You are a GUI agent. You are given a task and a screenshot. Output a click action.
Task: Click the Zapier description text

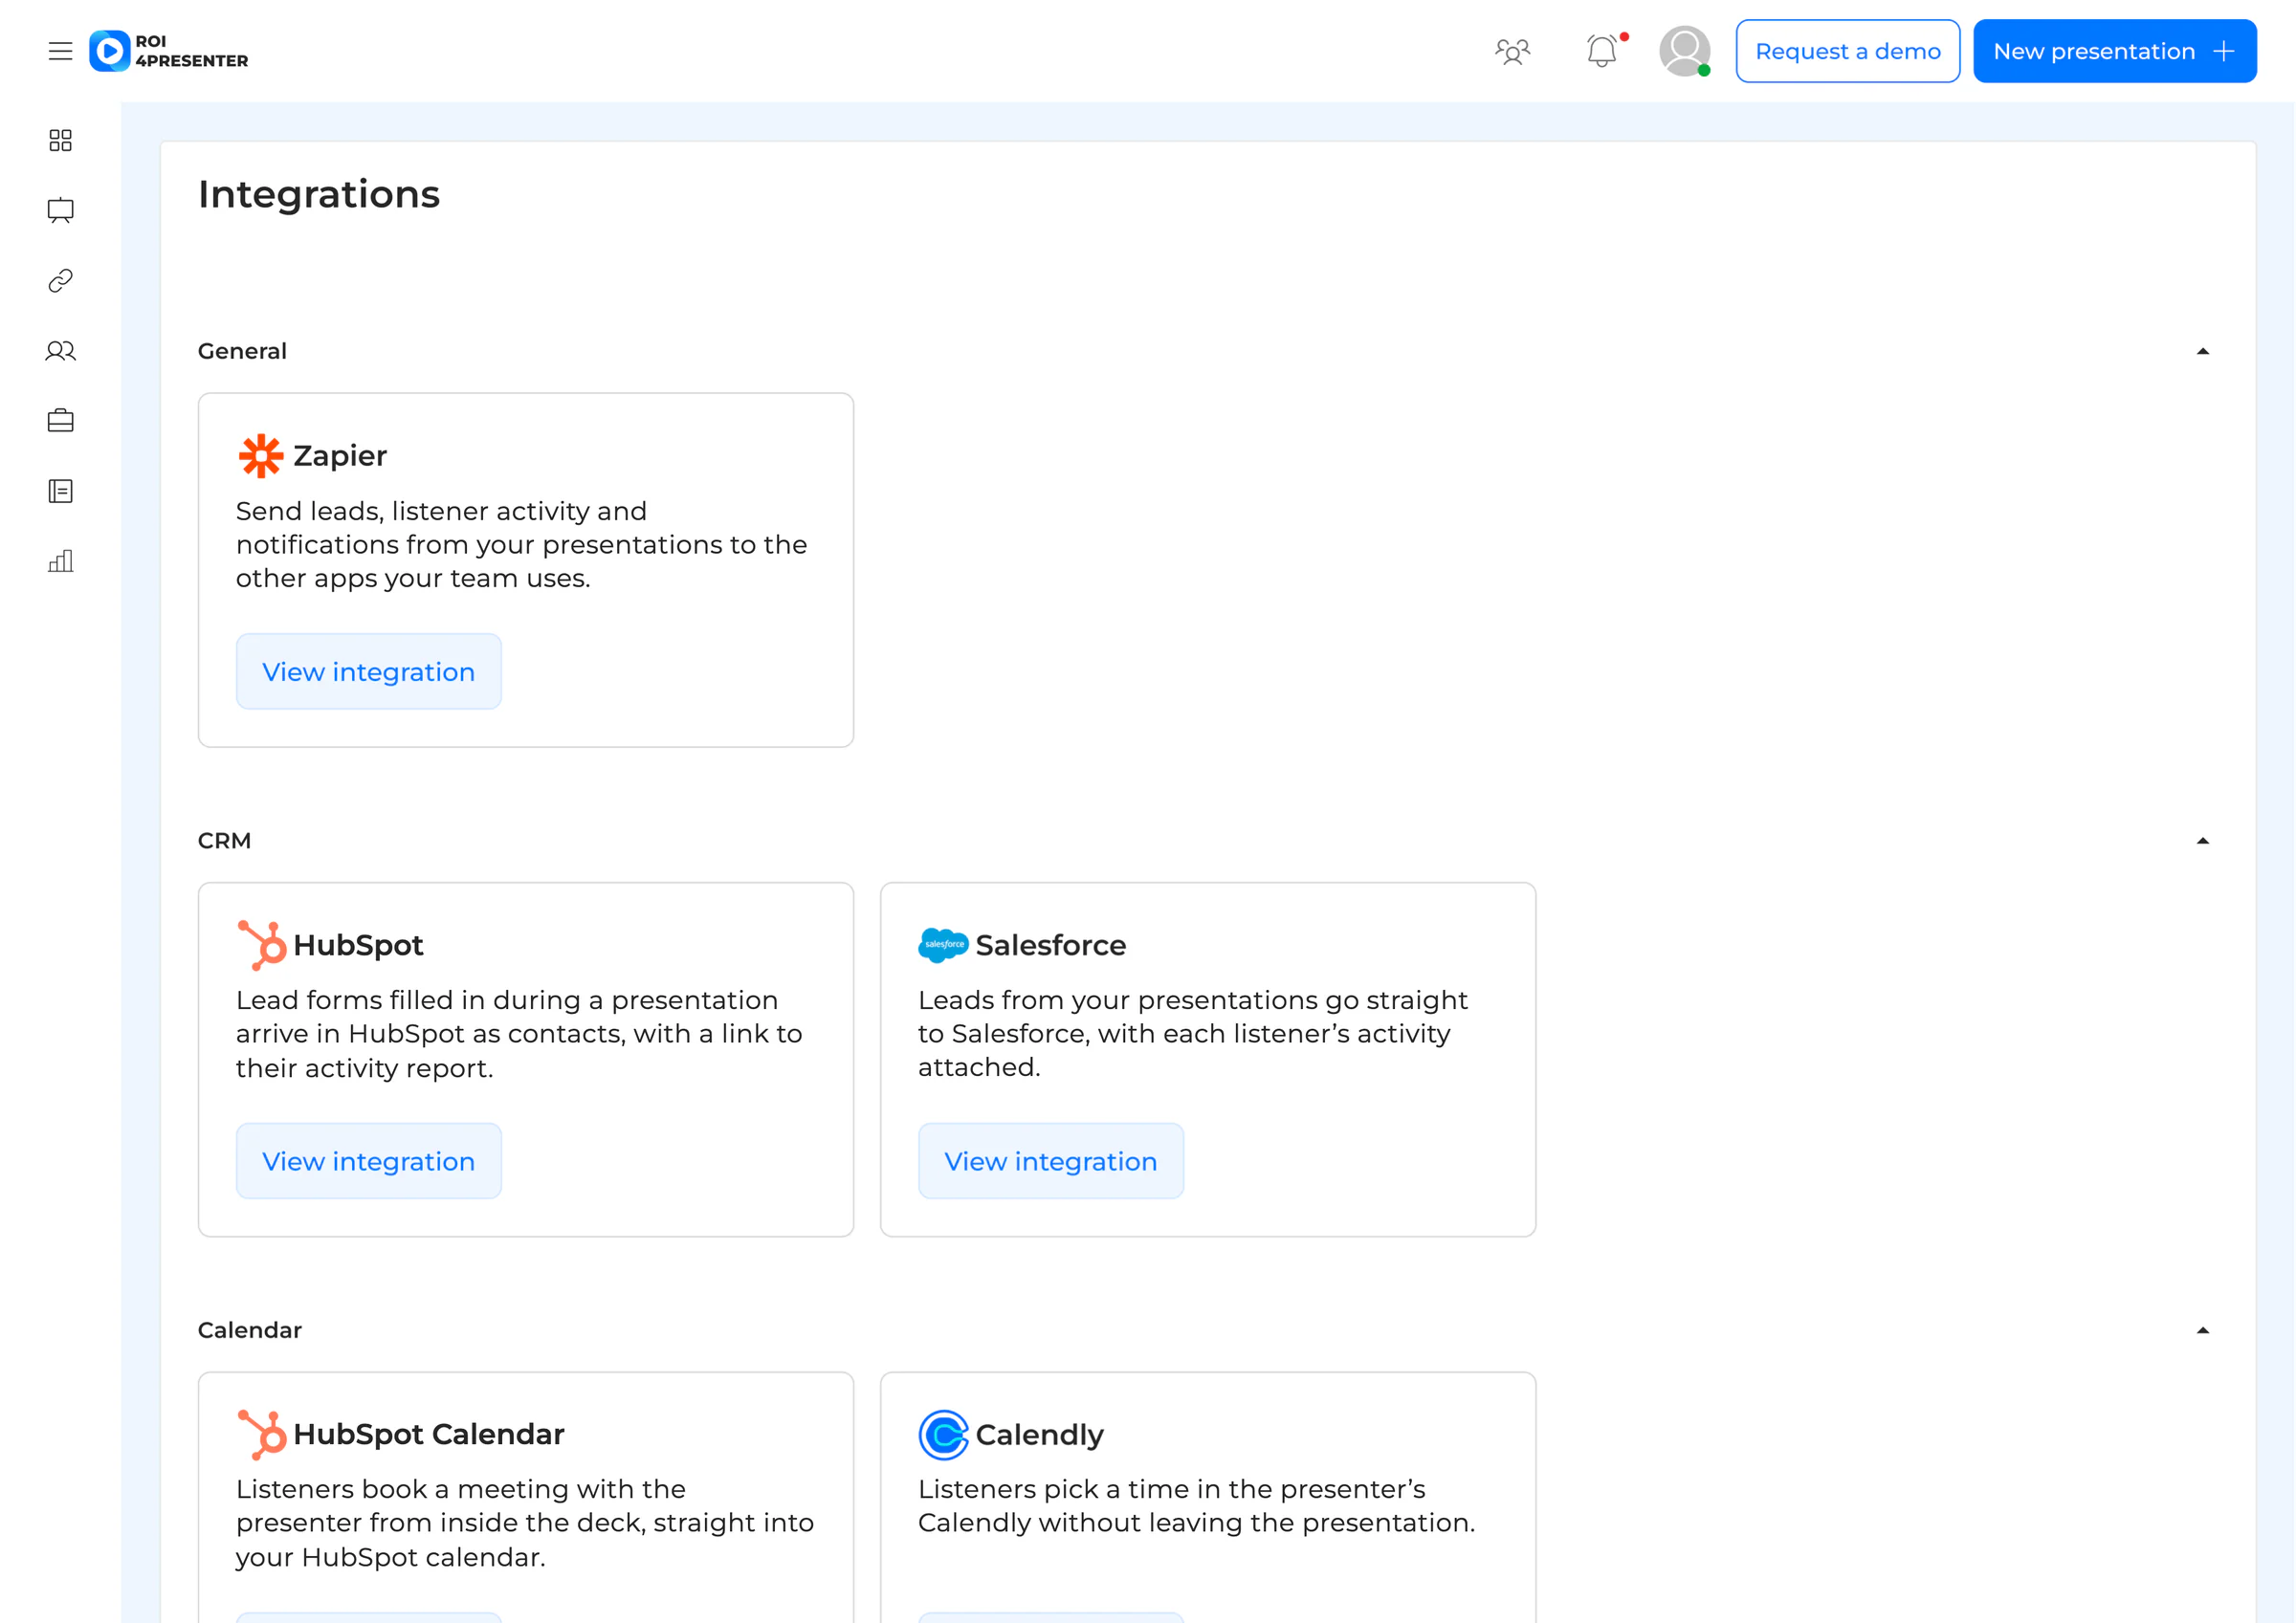[x=521, y=545]
